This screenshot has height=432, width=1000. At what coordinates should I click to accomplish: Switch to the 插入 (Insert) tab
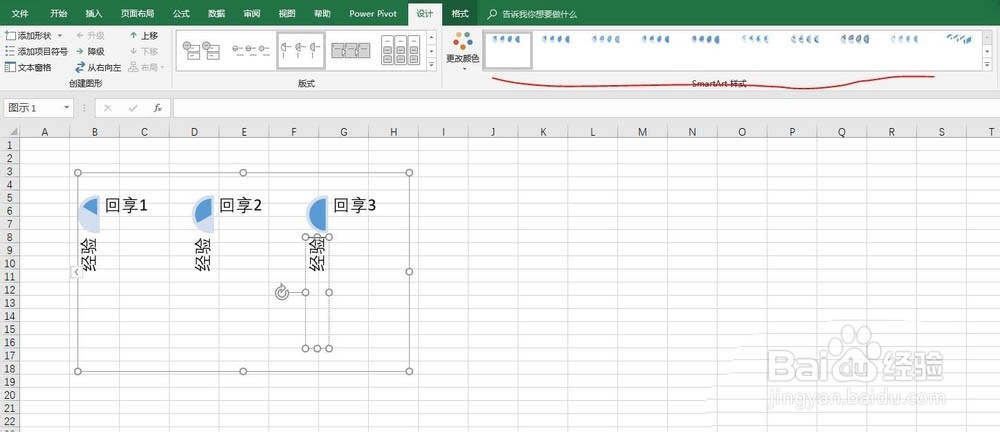[x=94, y=13]
